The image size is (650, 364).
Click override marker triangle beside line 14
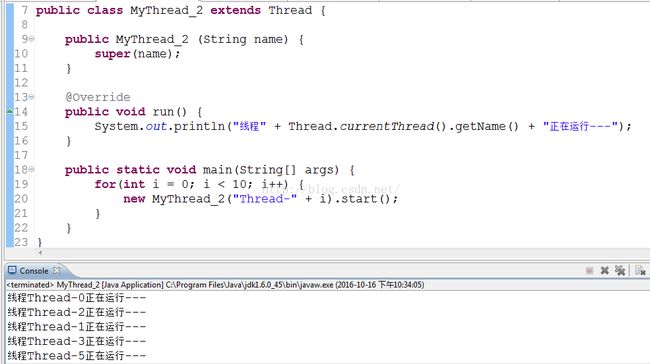pos(10,111)
